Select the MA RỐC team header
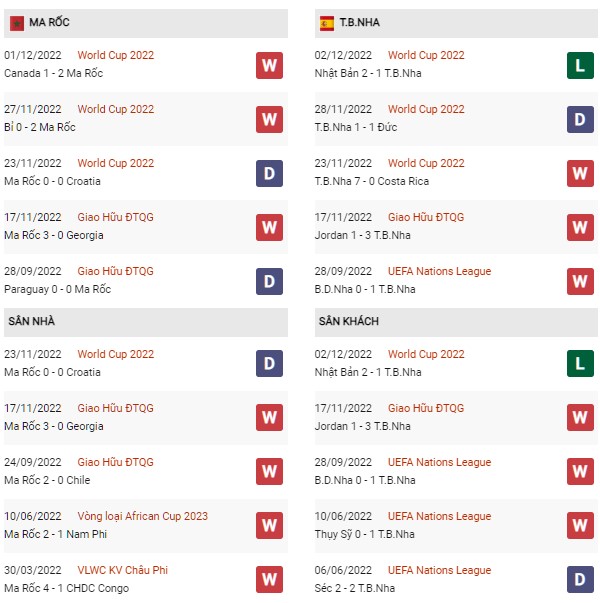 (146, 23)
